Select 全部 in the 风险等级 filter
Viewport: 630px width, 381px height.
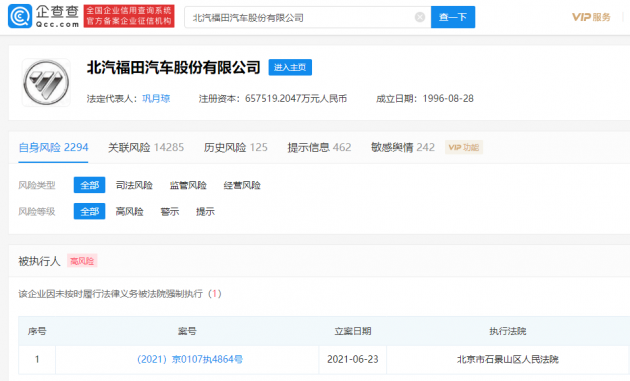pyautogui.click(x=90, y=211)
